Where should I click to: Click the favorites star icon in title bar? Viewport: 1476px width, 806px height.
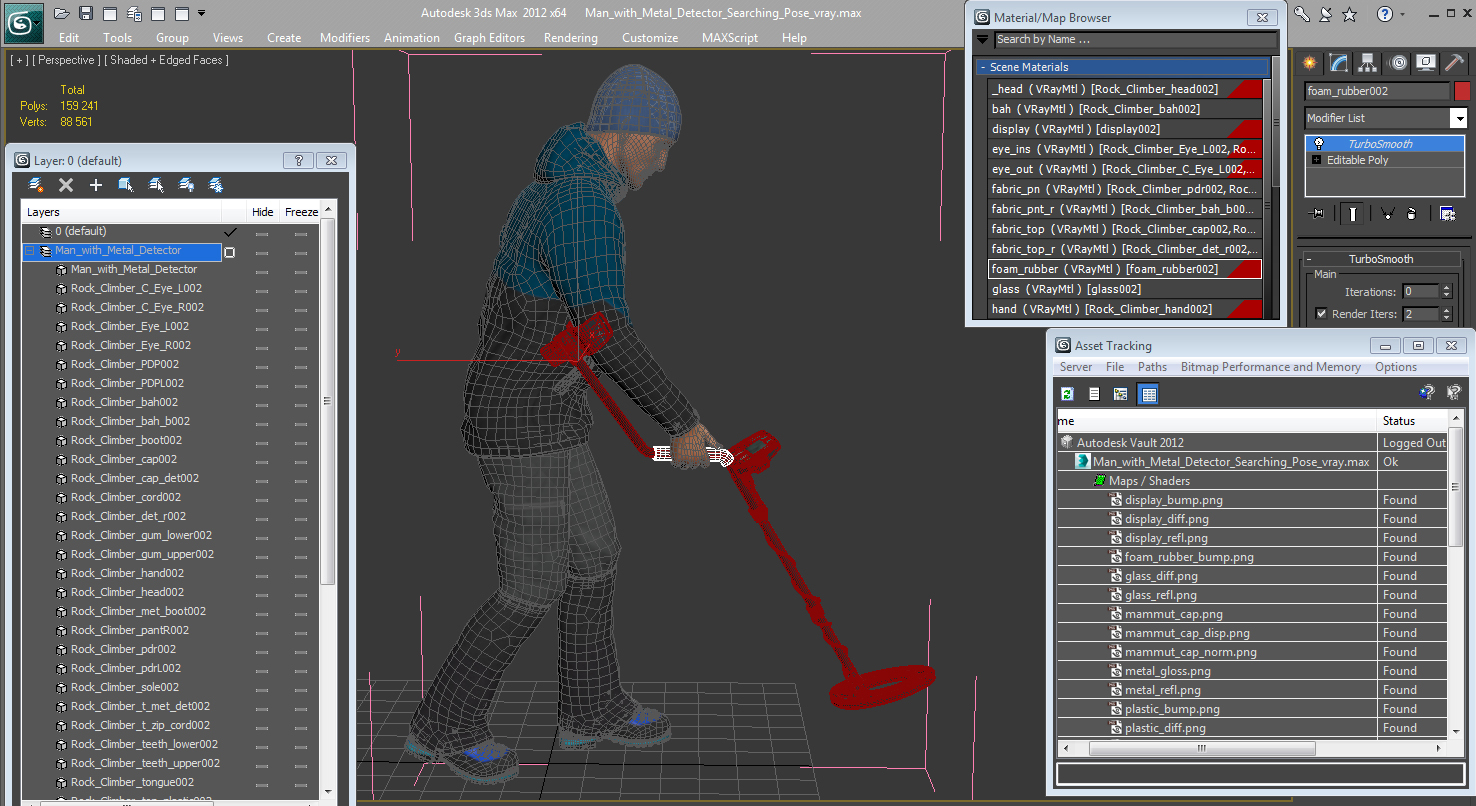click(1350, 14)
